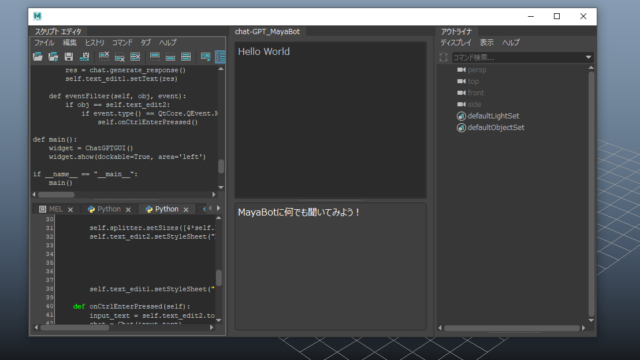
Task: Minimize the Maya window
Action: point(531,16)
